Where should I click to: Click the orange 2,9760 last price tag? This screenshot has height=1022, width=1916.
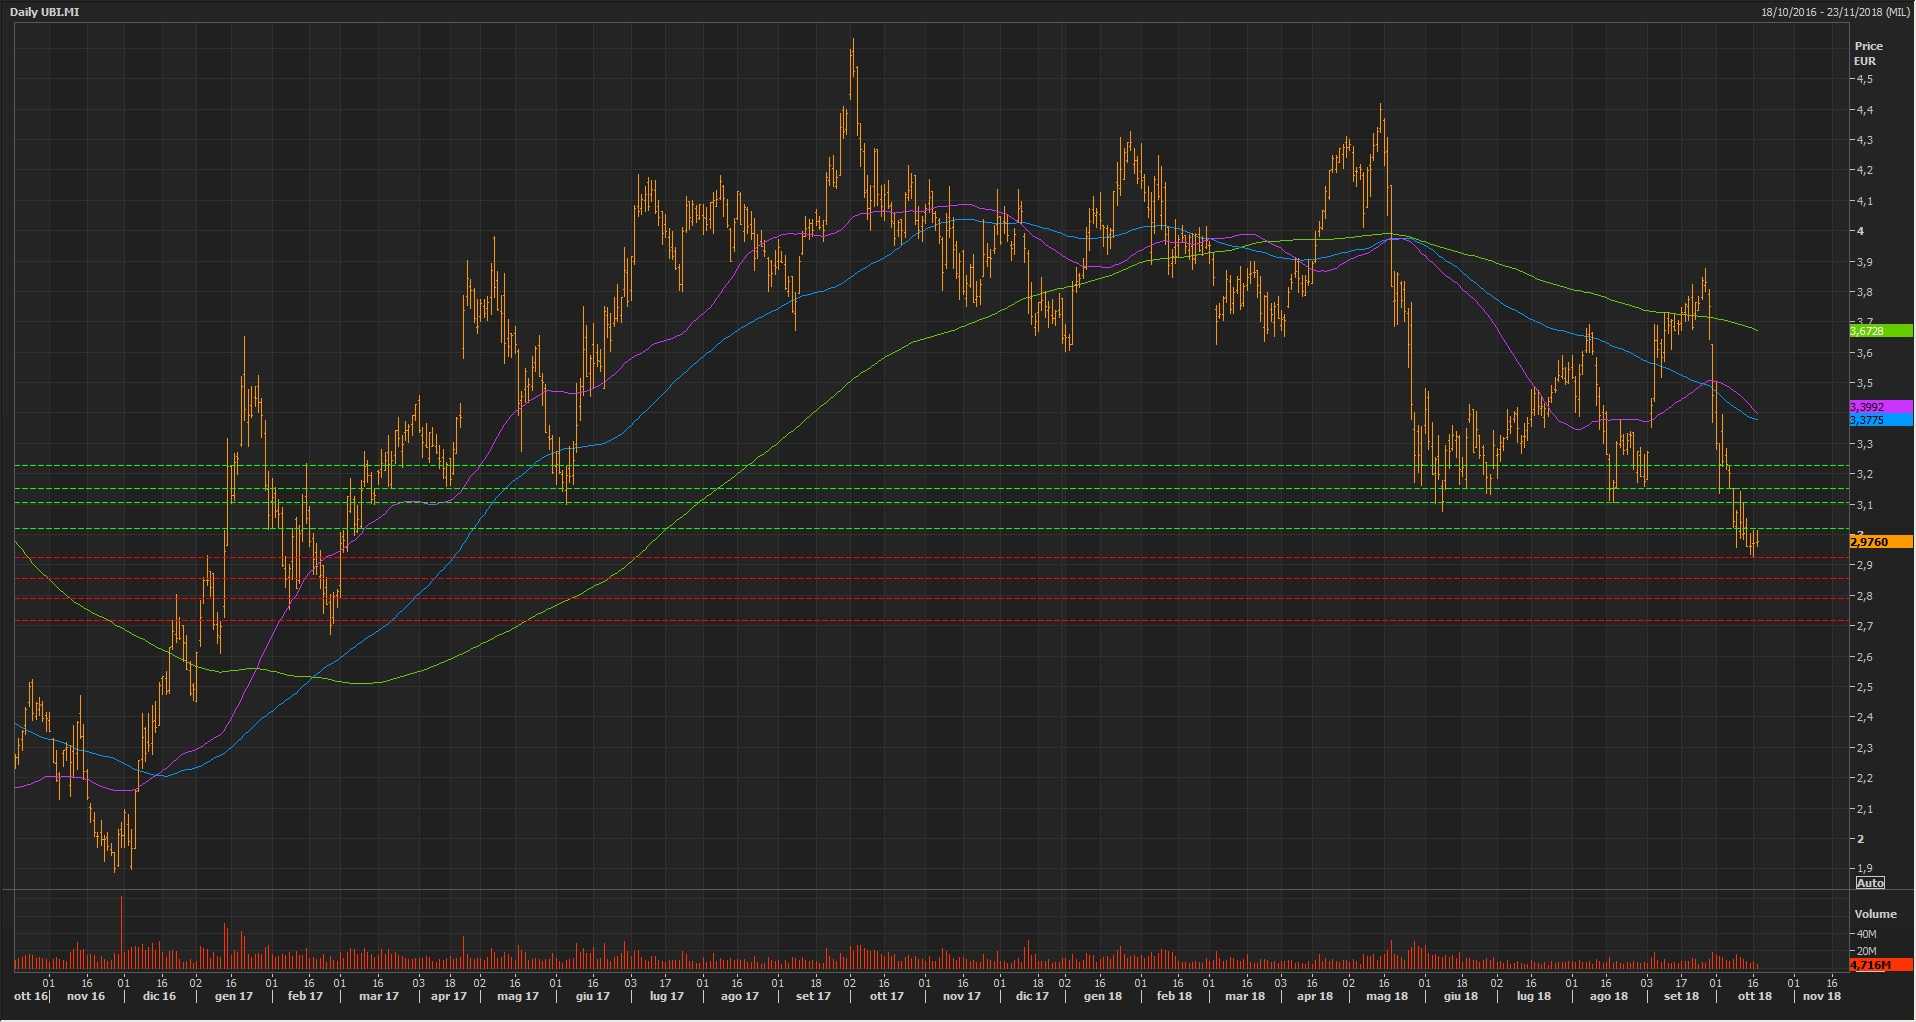click(1880, 542)
